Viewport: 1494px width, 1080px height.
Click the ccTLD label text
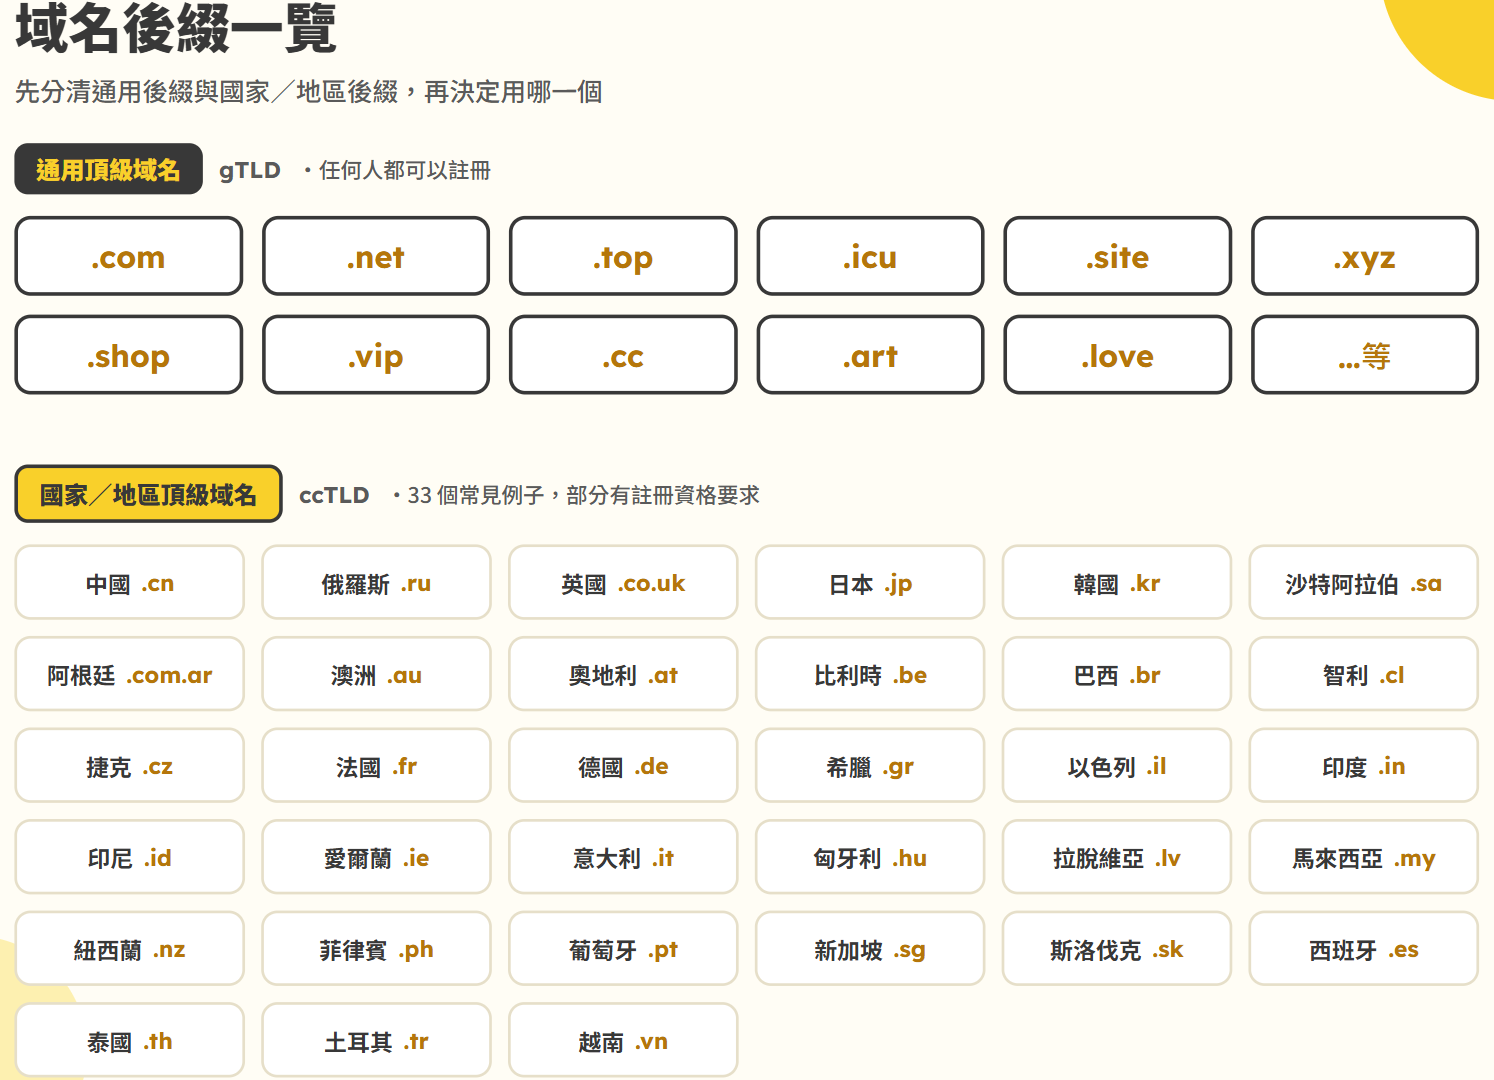(x=334, y=495)
